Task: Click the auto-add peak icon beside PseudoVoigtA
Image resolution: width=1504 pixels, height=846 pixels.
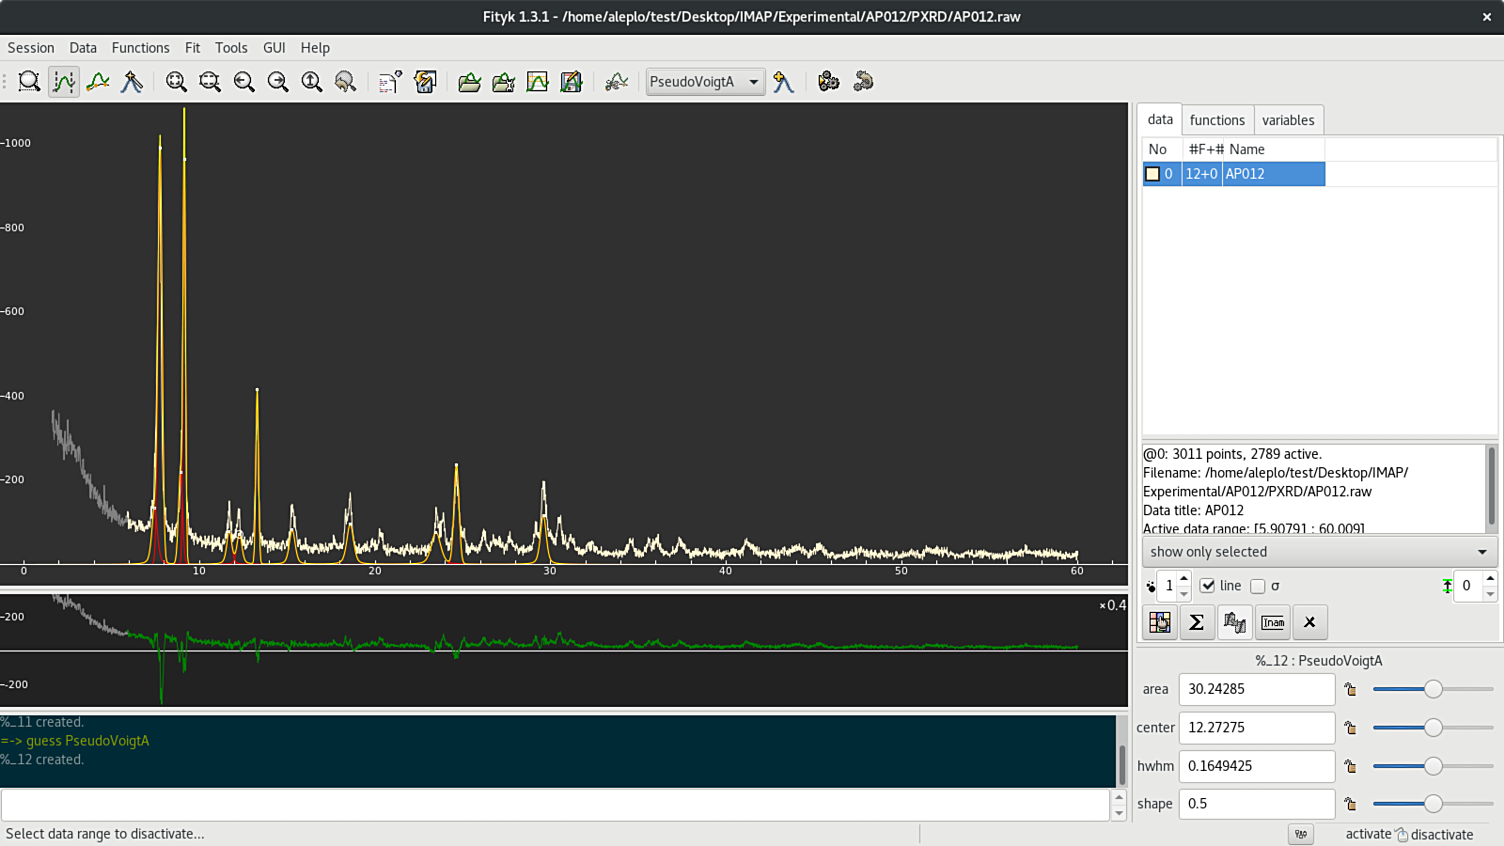Action: (784, 82)
